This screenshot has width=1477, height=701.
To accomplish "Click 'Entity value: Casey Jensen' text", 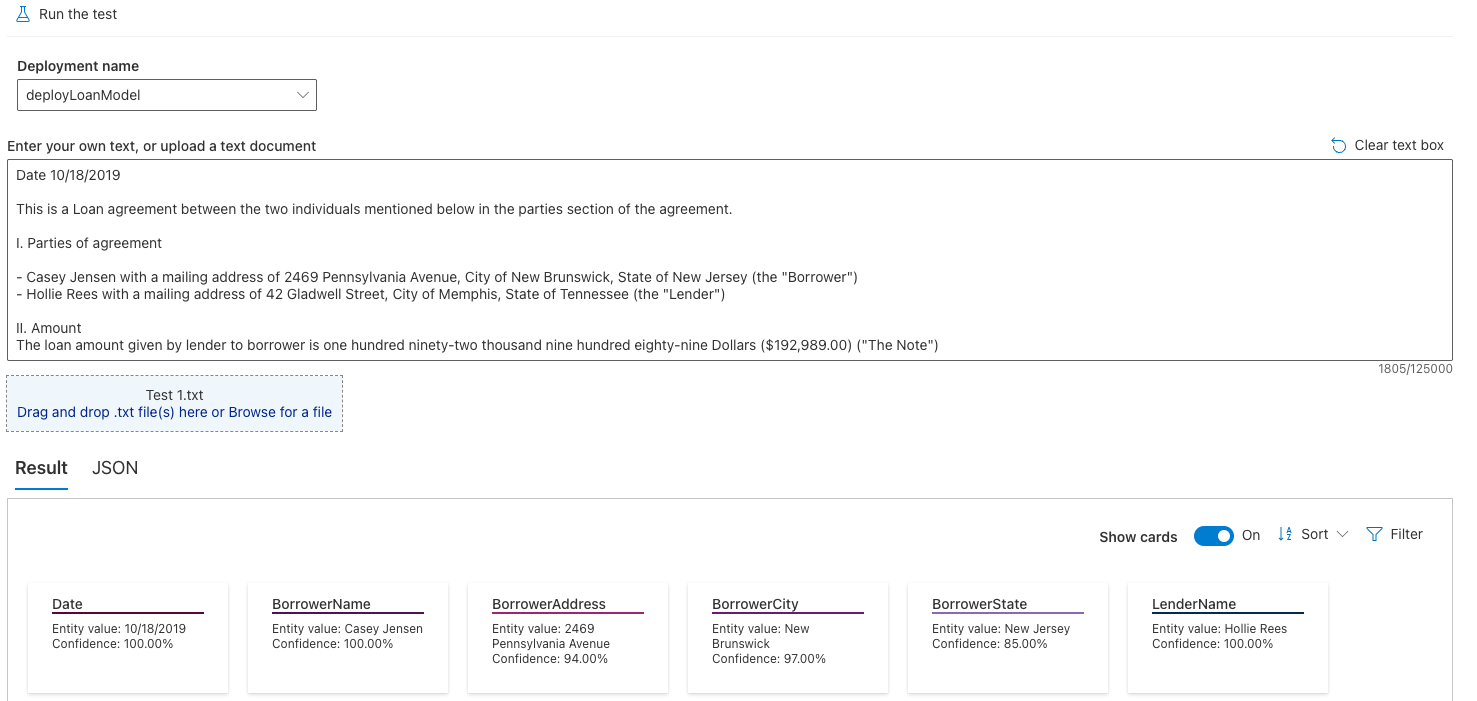I will point(347,629).
